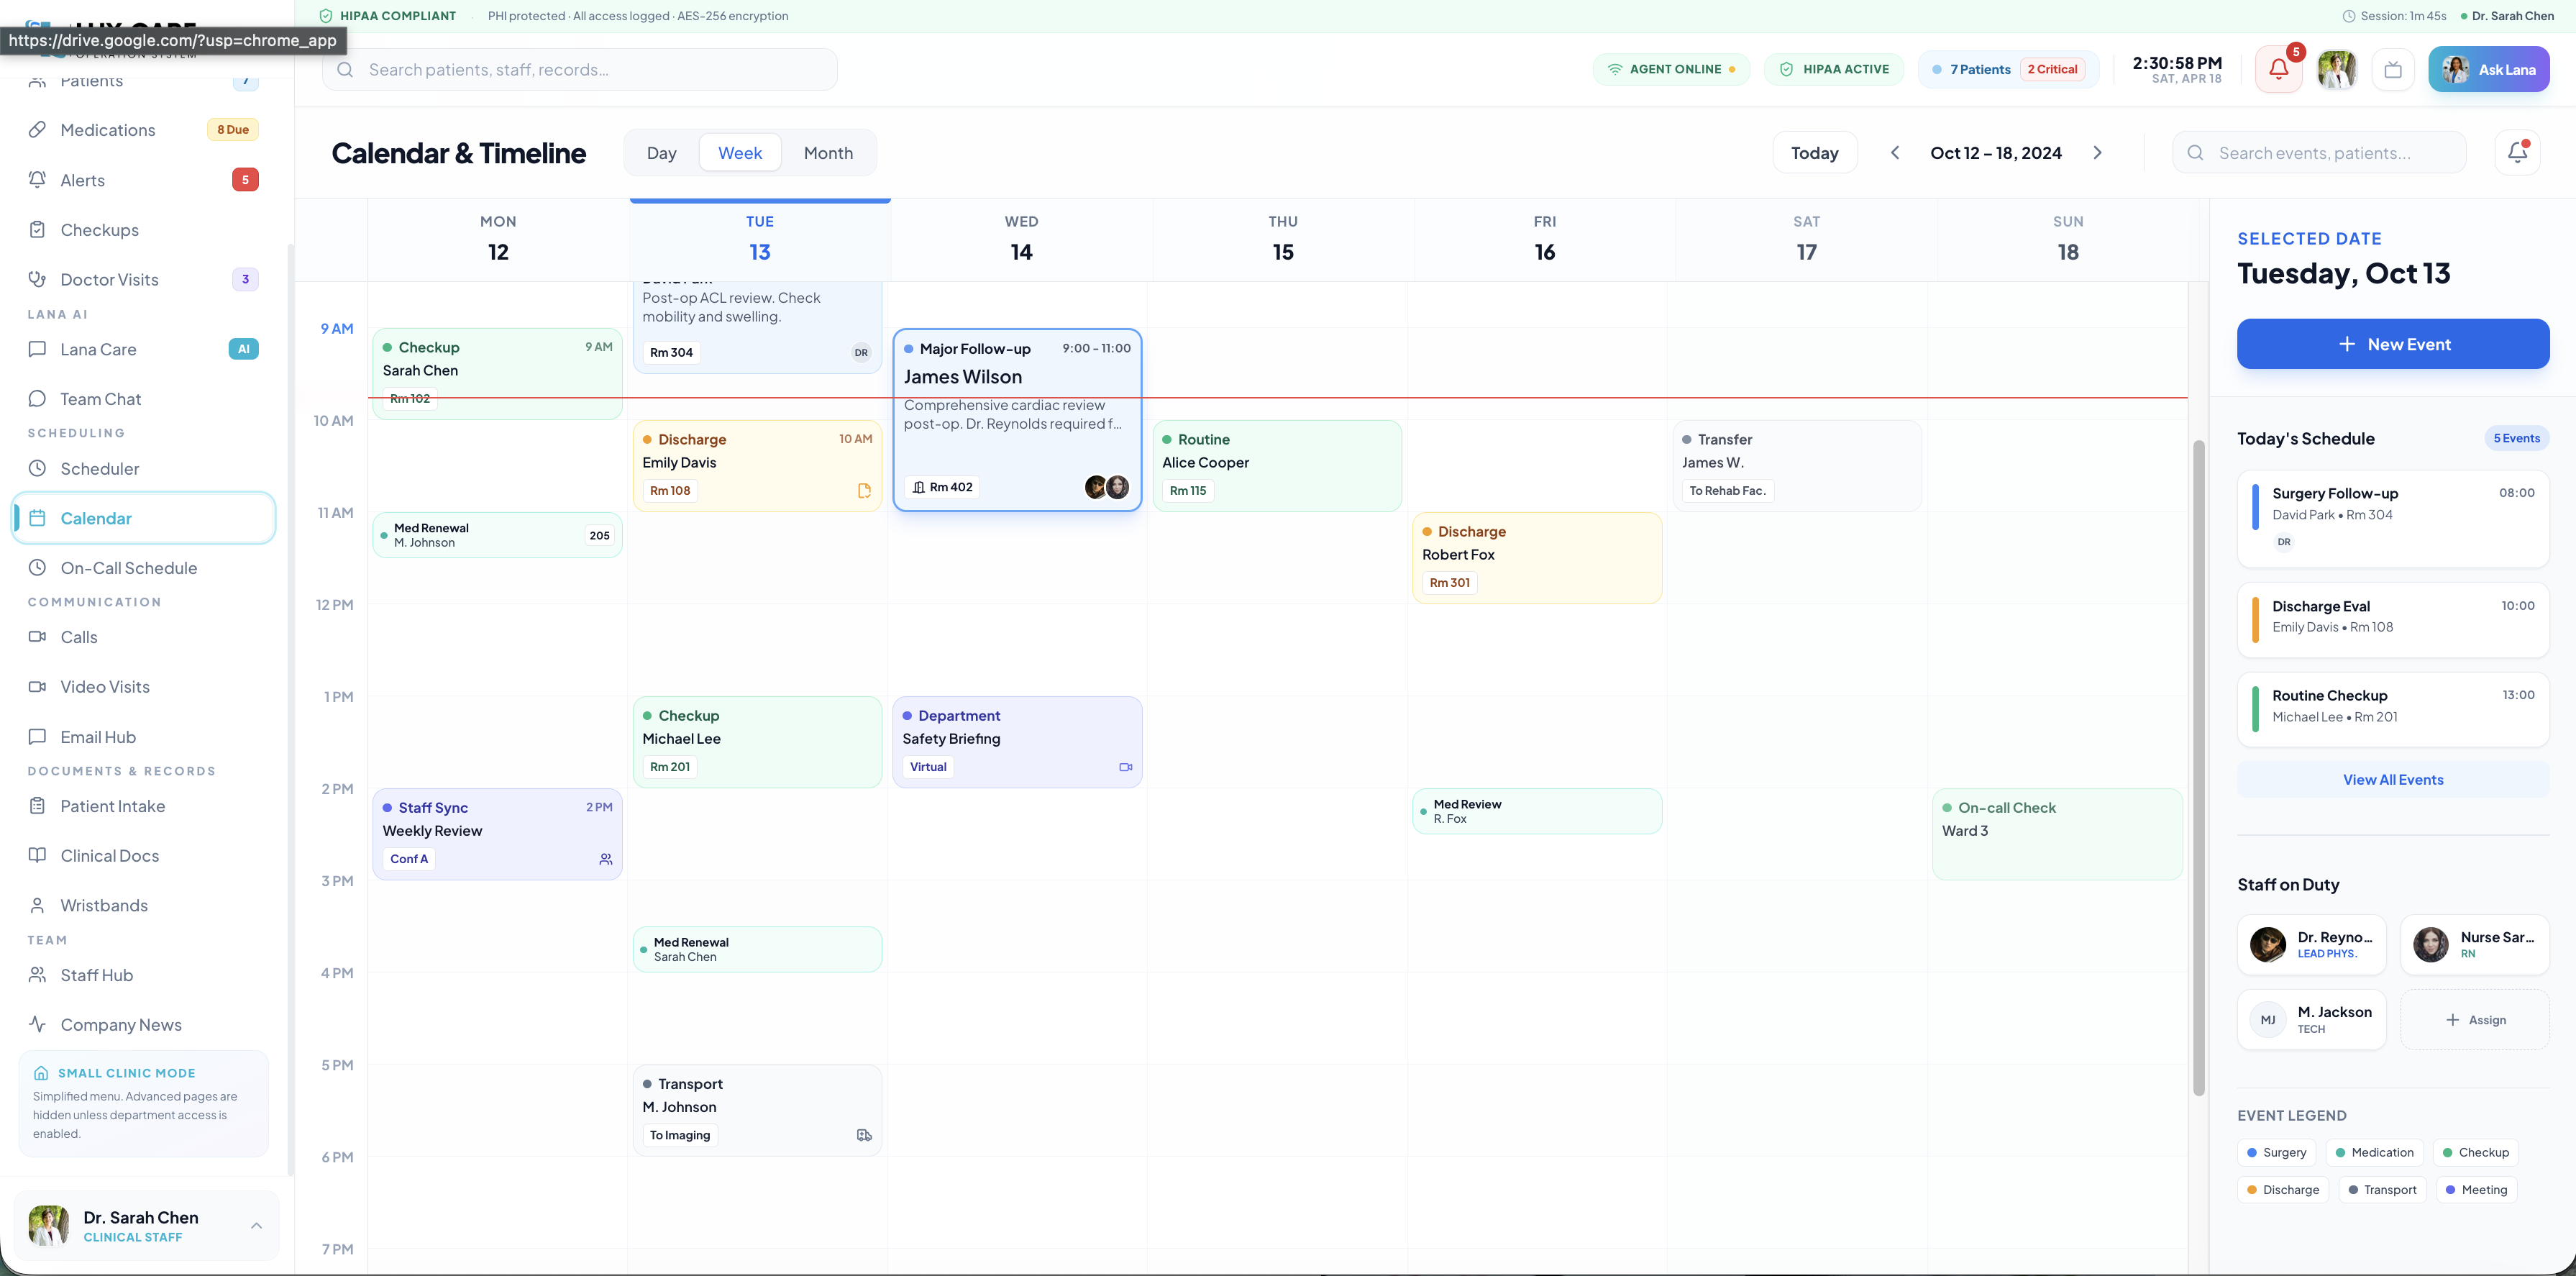2576x1276 pixels.
Task: Click Ask Lana button
Action: tap(2488, 69)
